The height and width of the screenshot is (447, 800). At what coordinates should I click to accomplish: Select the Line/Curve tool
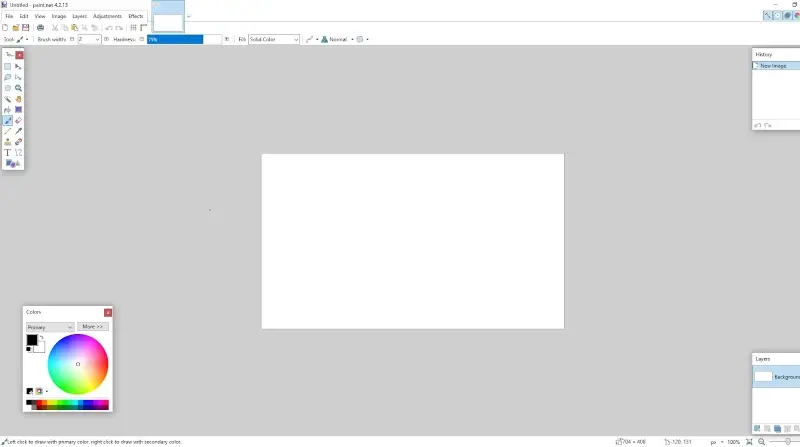tap(18, 153)
